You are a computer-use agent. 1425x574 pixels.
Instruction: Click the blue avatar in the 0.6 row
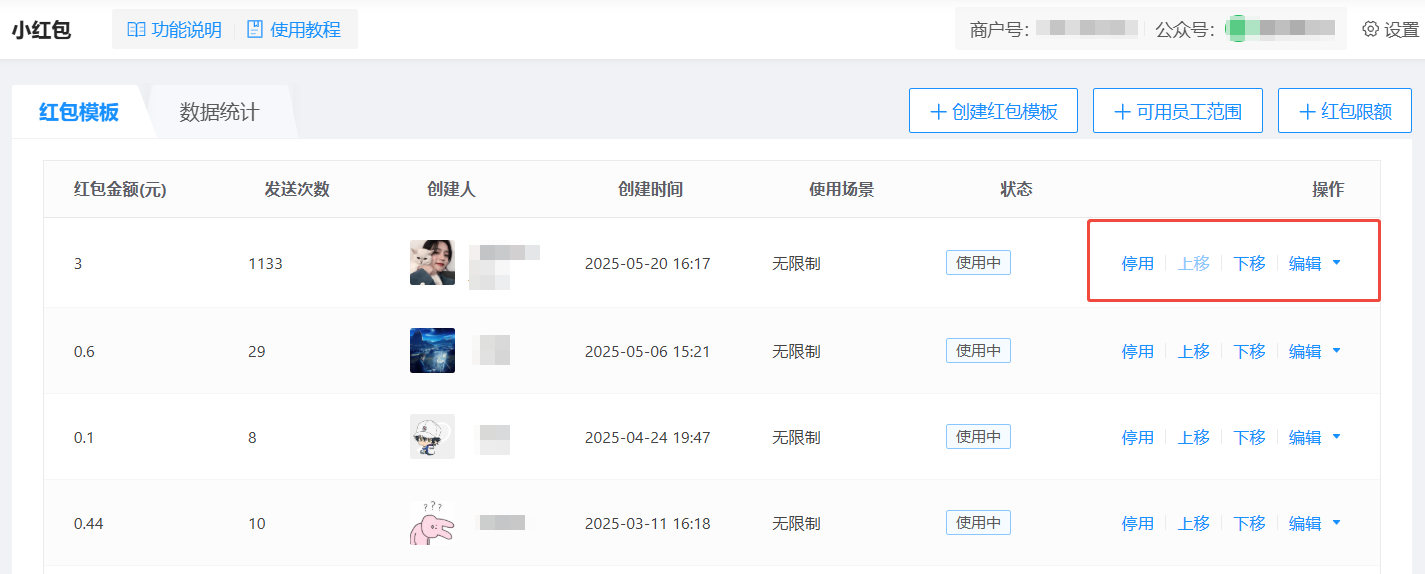(432, 351)
